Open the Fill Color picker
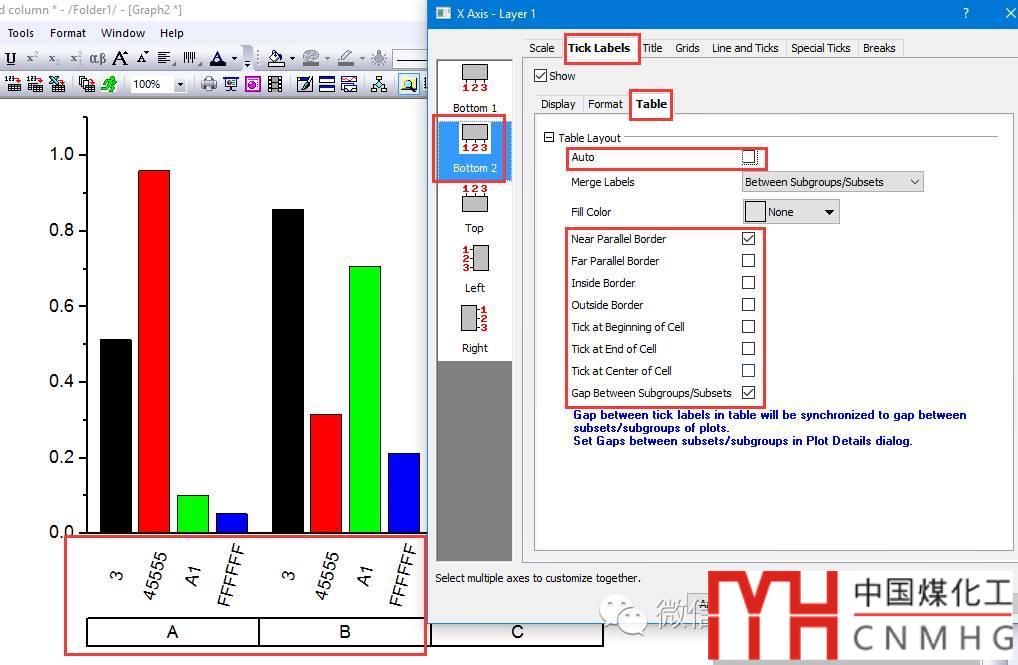1018x665 pixels. (x=790, y=212)
